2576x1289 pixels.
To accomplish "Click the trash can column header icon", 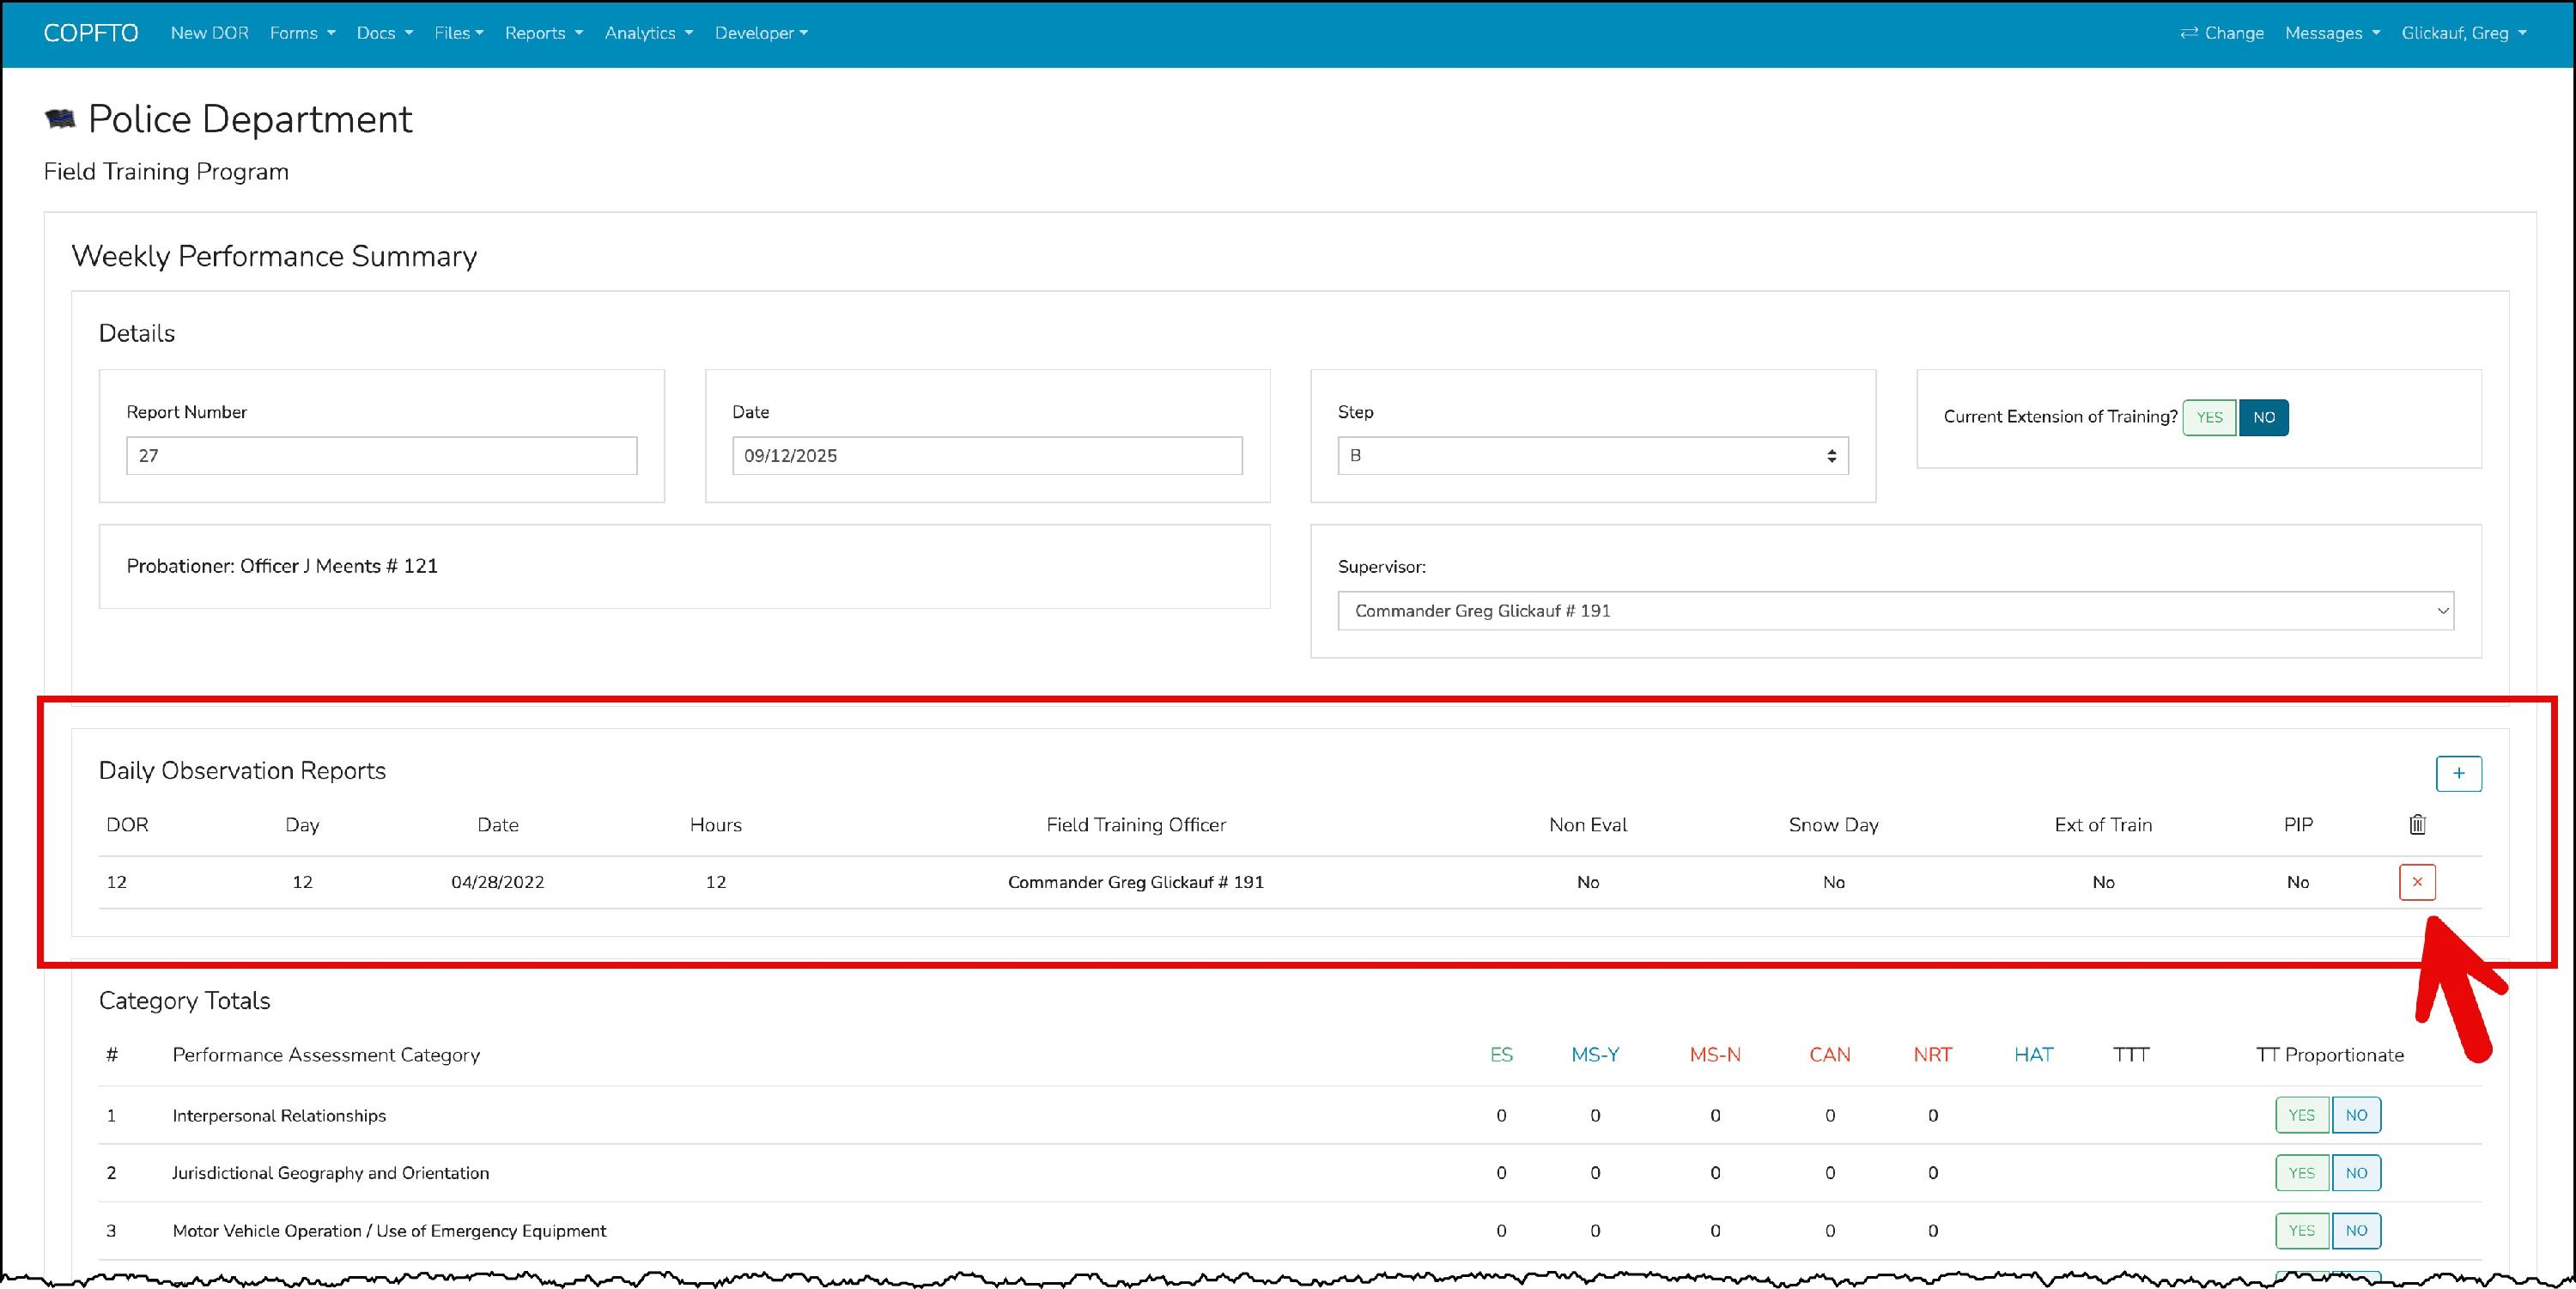I will (2416, 825).
